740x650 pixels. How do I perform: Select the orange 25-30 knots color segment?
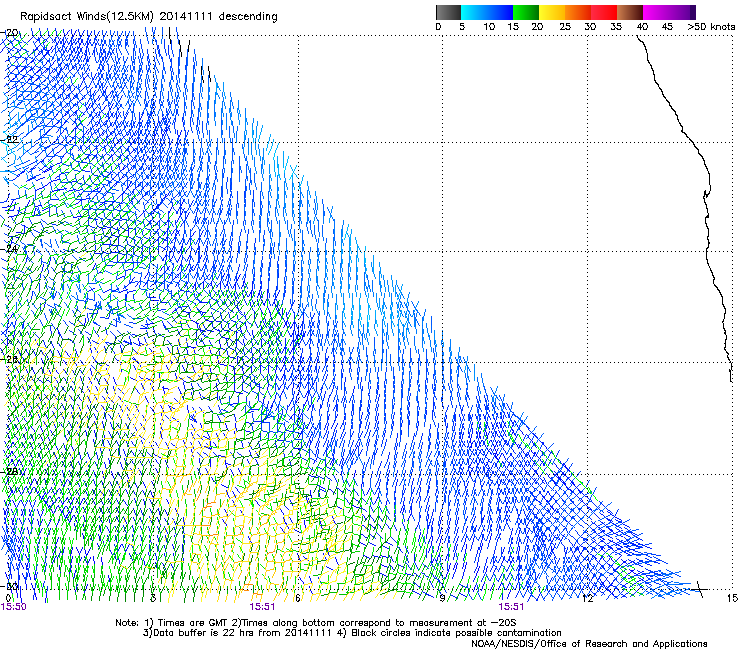(578, 12)
